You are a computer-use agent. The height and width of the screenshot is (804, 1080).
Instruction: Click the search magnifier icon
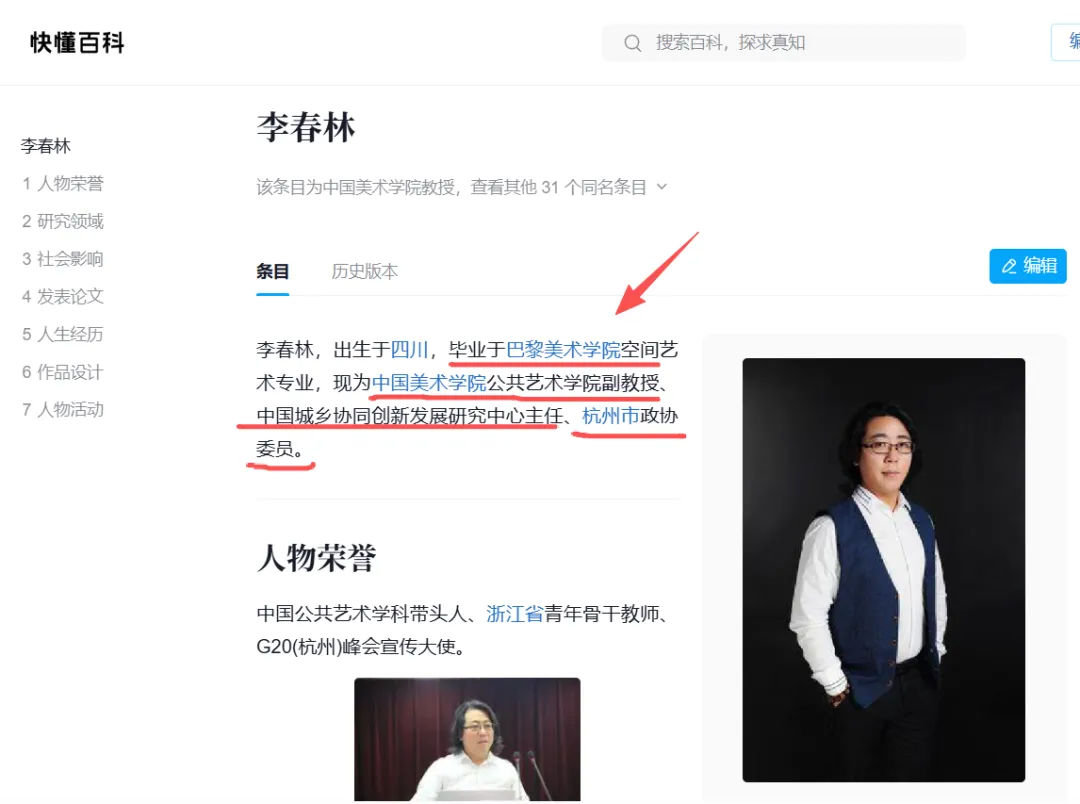click(x=632, y=43)
